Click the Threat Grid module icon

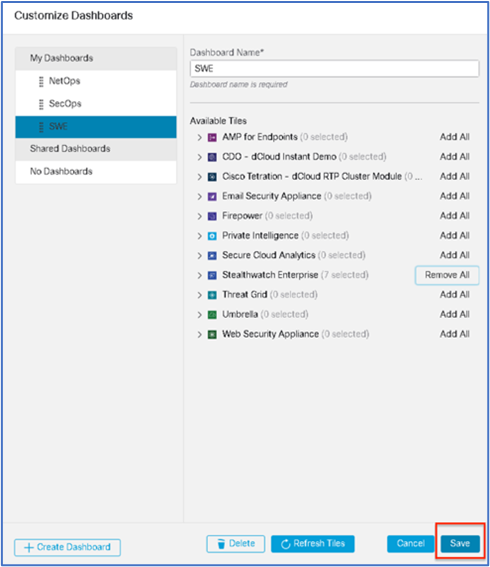coord(212,295)
